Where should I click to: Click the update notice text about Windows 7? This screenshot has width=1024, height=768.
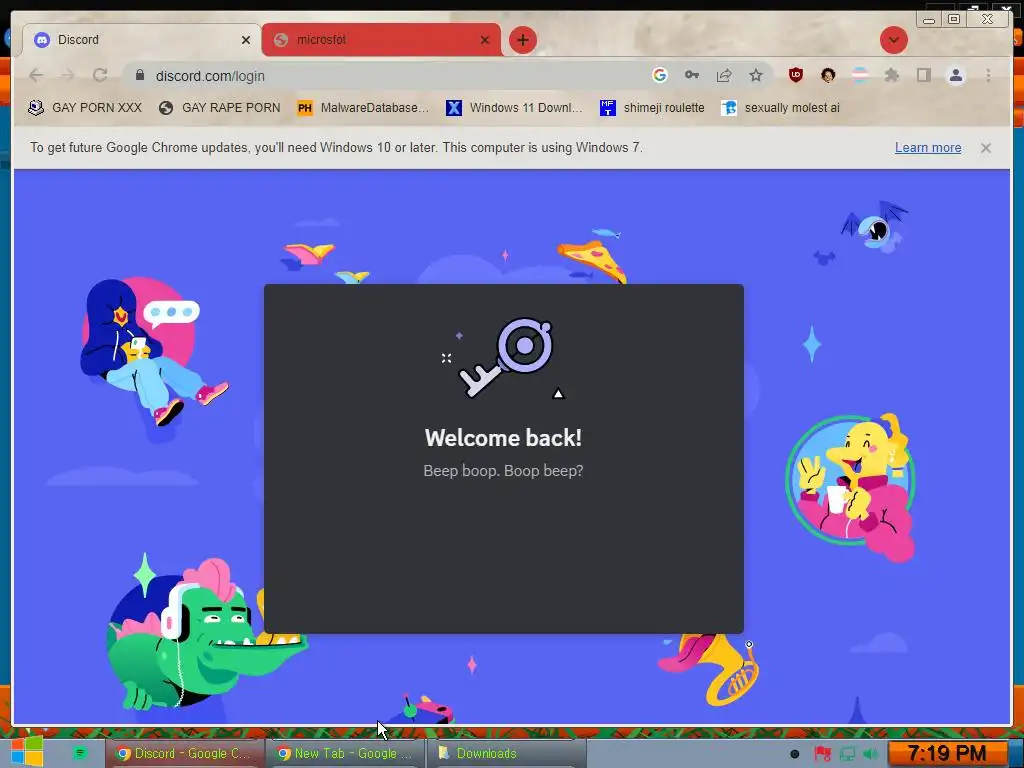pos(336,148)
